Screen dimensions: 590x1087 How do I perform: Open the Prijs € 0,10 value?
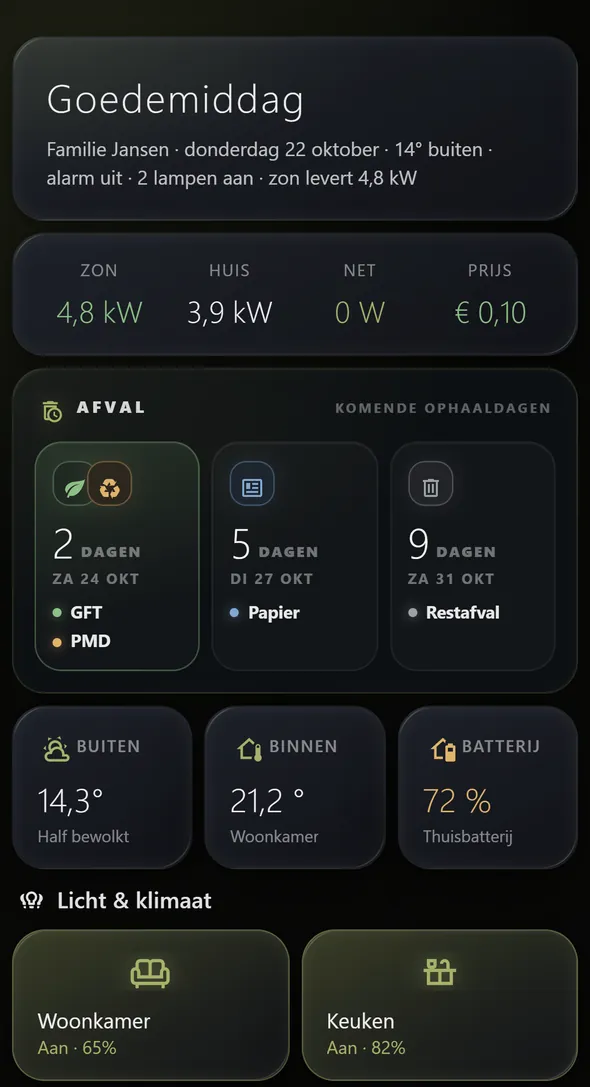[490, 312]
